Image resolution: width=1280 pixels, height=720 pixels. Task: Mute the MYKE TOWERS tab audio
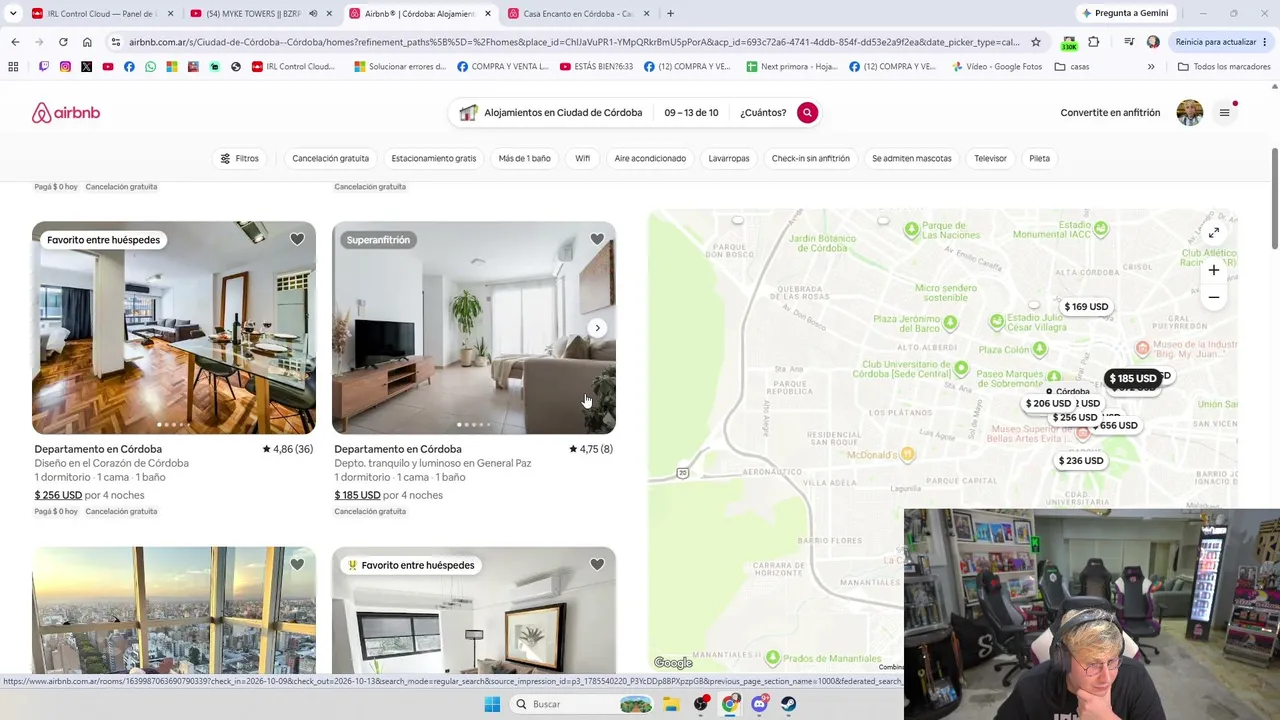tap(313, 14)
